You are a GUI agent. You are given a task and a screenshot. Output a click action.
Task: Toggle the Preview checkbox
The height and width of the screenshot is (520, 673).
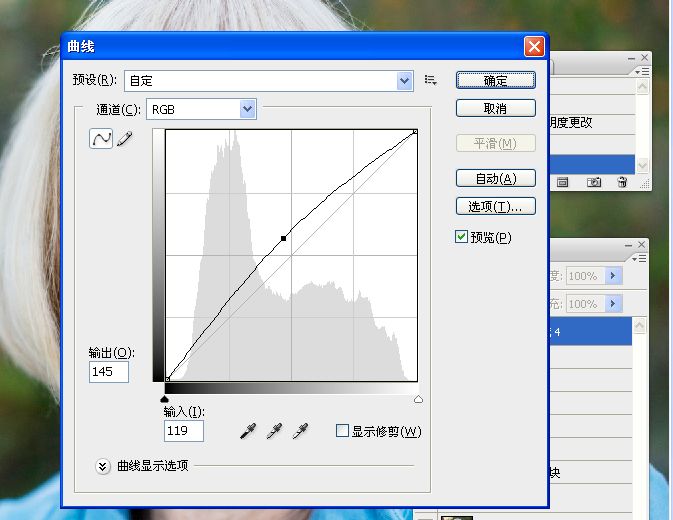(461, 236)
